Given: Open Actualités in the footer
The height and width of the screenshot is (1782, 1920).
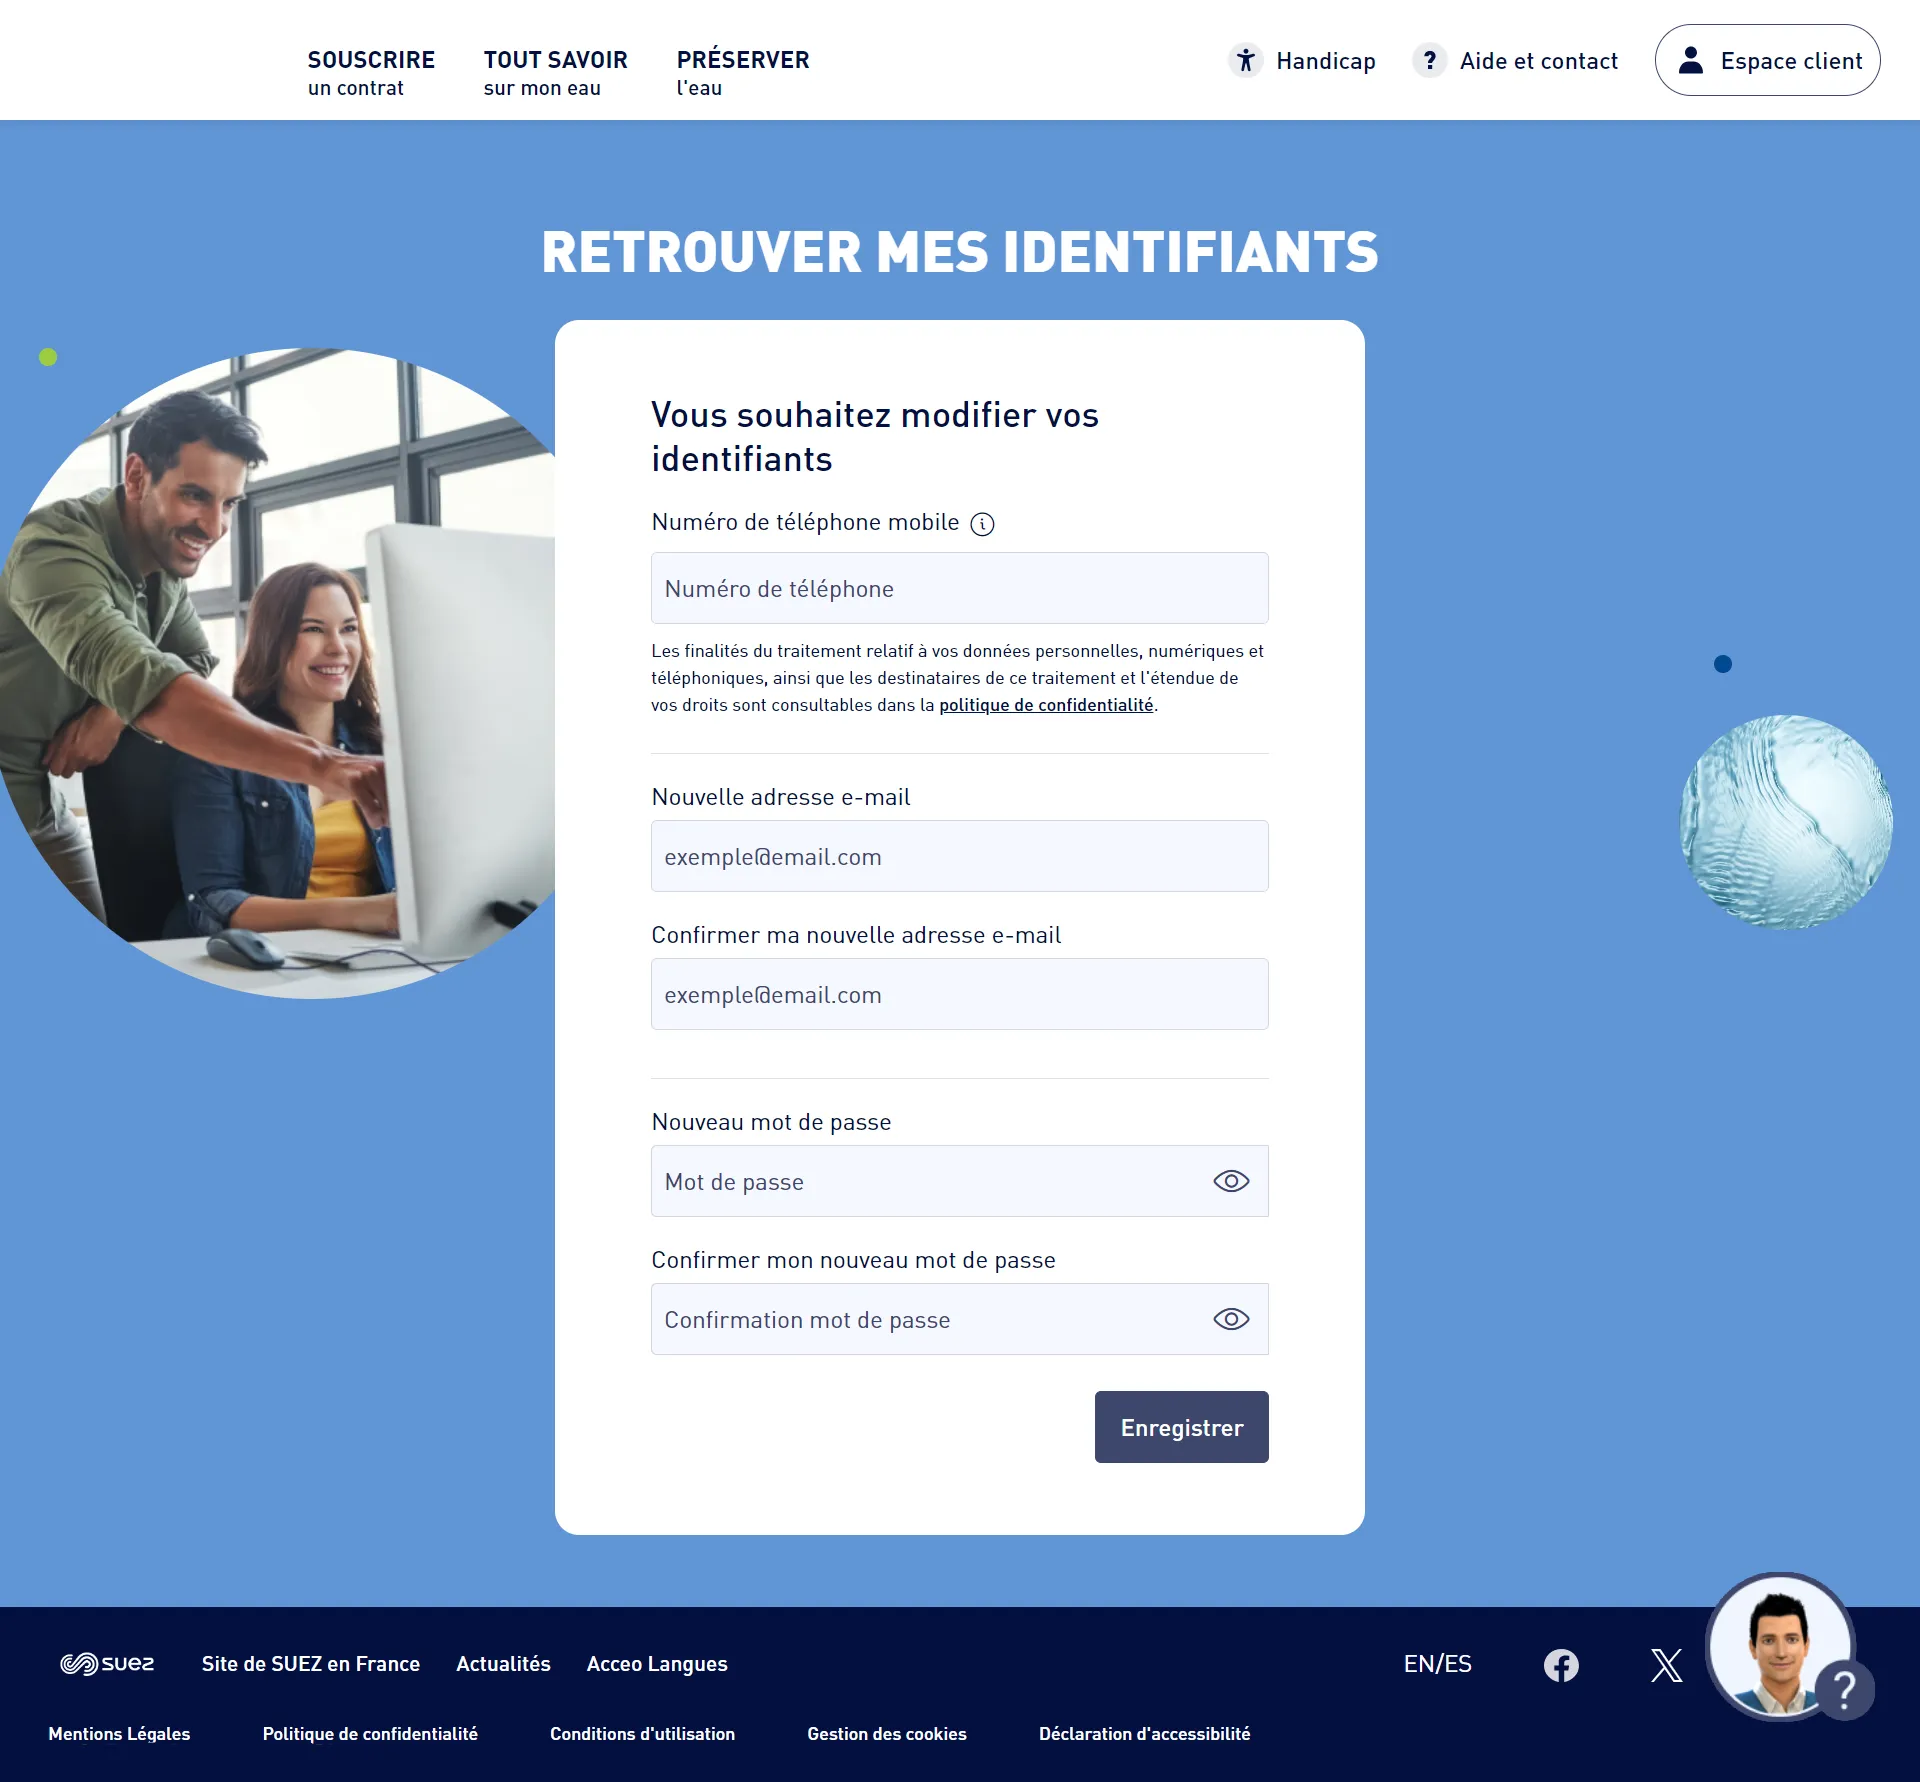Looking at the screenshot, I should tap(503, 1664).
